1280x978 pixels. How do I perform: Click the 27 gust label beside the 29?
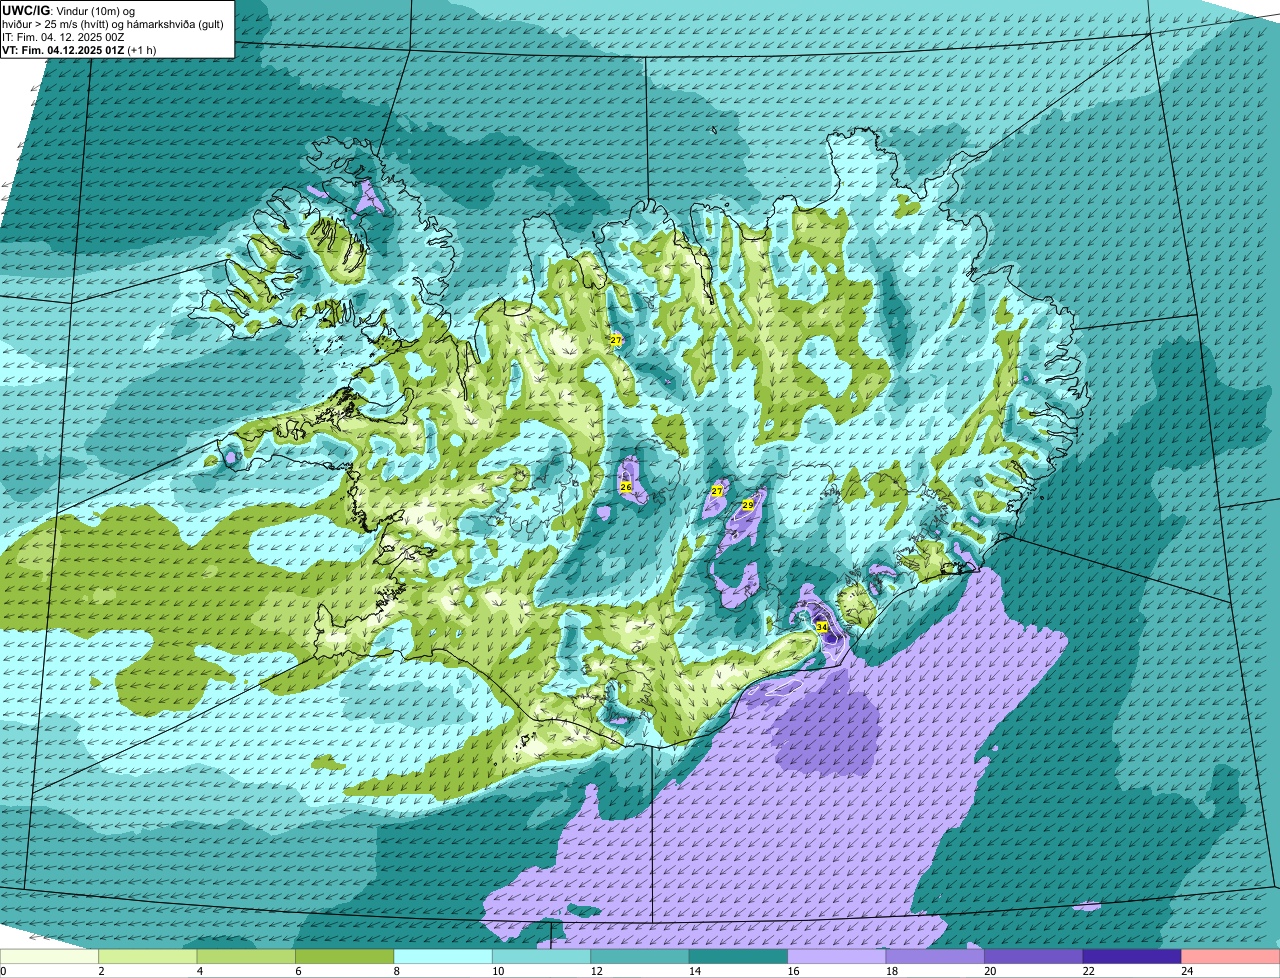717,491
